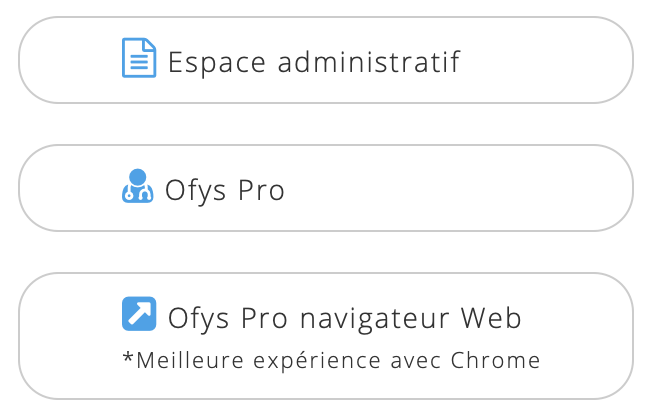Viewport: 648px width, 416px height.
Task: Click the word 'Espace' in the top button
Action: (x=217, y=63)
